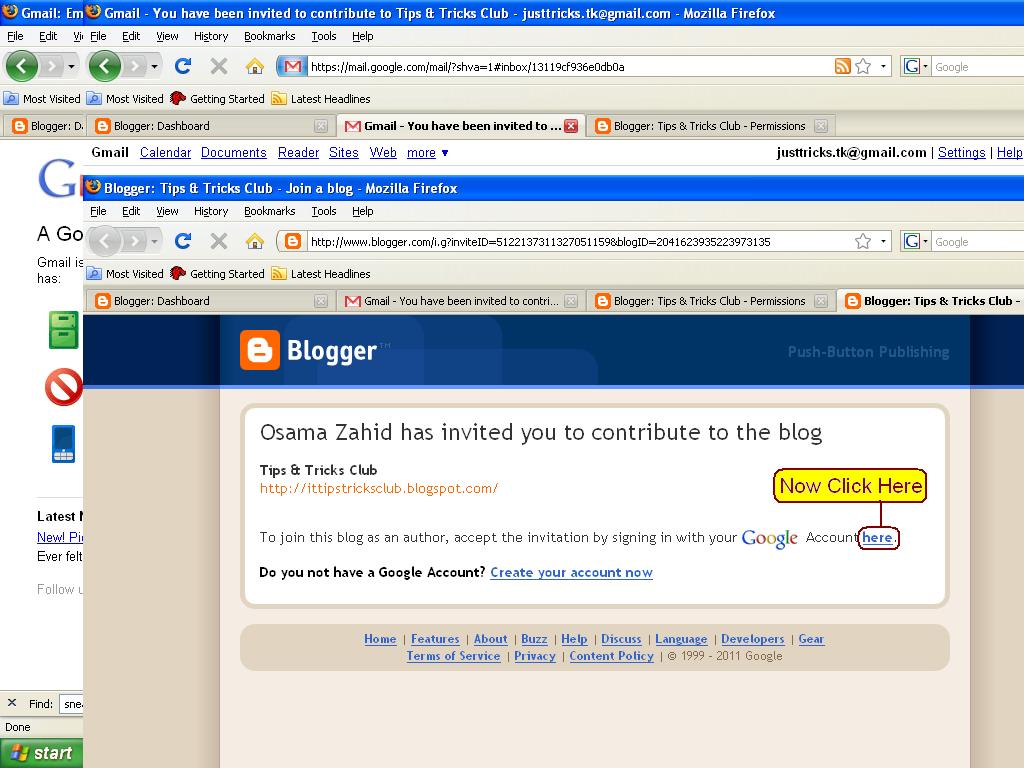Viewport: 1024px width, 768px height.
Task: Click Developers link in Blogger footer
Action: coord(752,639)
